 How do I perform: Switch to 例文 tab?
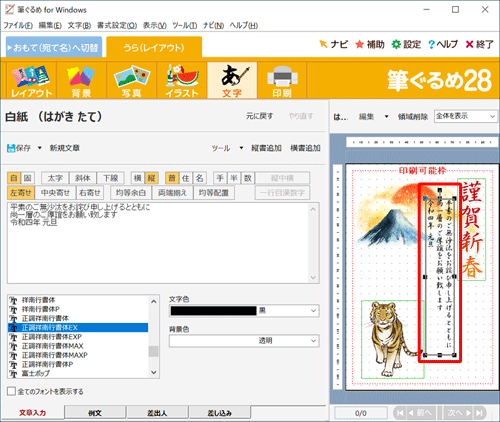tap(95, 413)
